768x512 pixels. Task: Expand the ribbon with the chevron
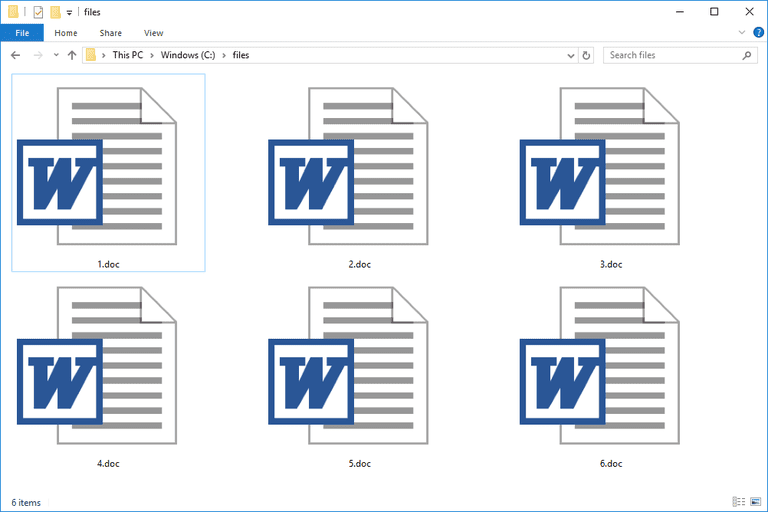pyautogui.click(x=742, y=33)
